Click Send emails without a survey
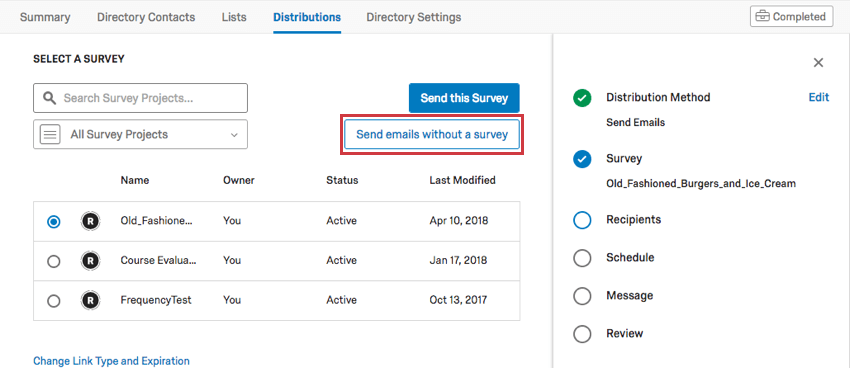This screenshot has height=368, width=850. (x=432, y=134)
